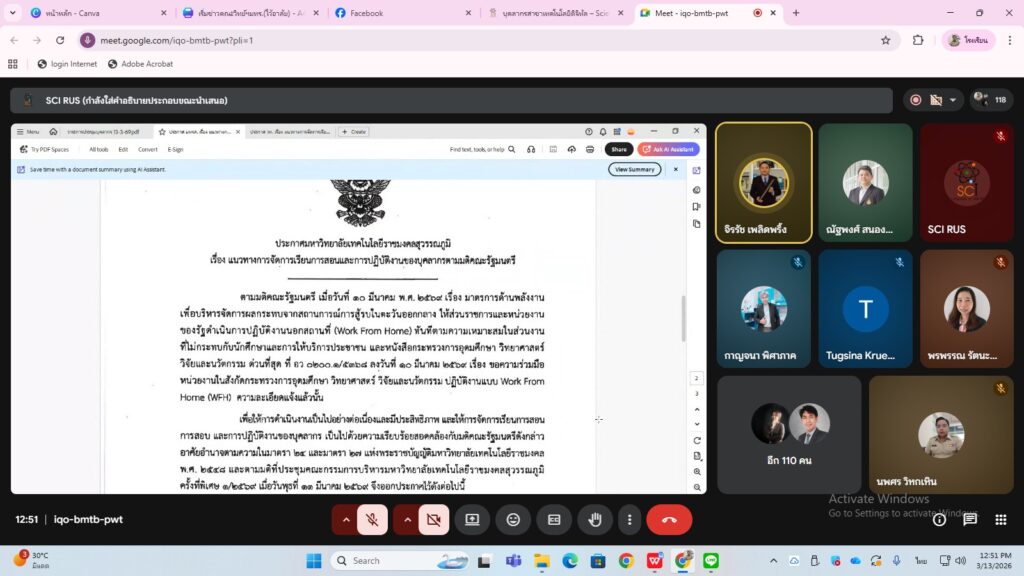
Task: Click the Share screen icon
Action: click(472, 520)
